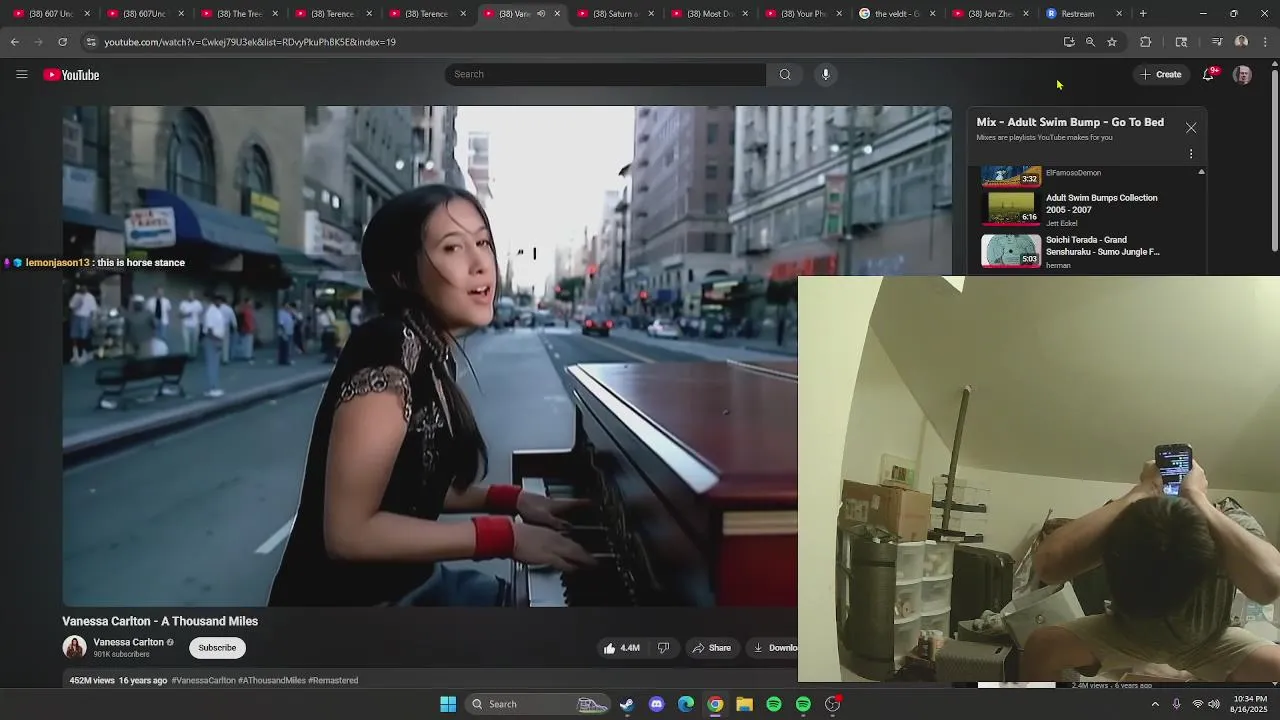
Task: Open the YouTube account avatar menu
Action: pos(1242,75)
